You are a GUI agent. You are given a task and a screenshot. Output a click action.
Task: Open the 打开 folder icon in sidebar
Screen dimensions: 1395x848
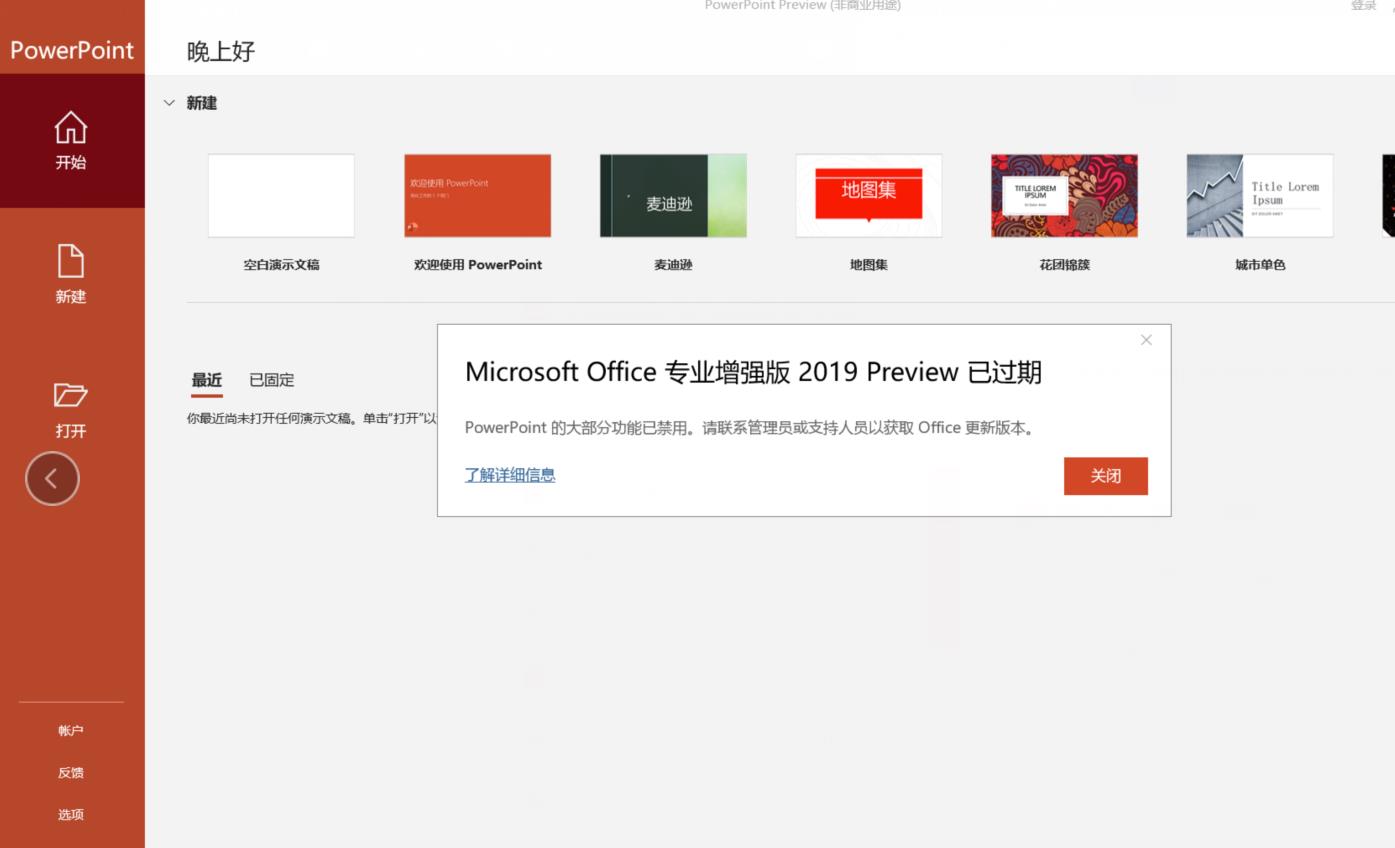[70, 408]
